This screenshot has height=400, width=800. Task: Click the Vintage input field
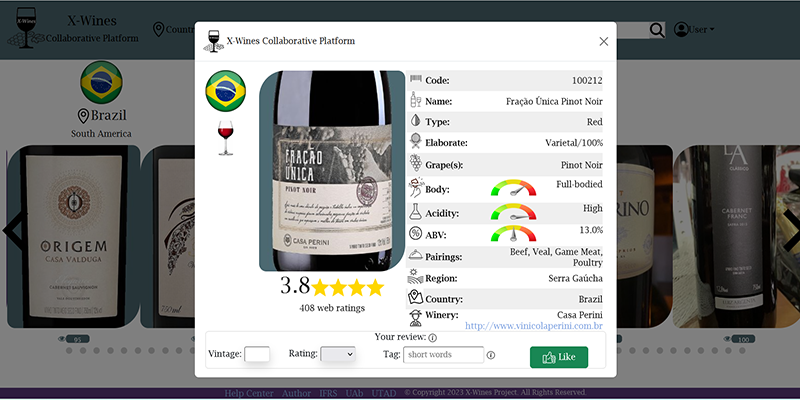click(x=257, y=354)
